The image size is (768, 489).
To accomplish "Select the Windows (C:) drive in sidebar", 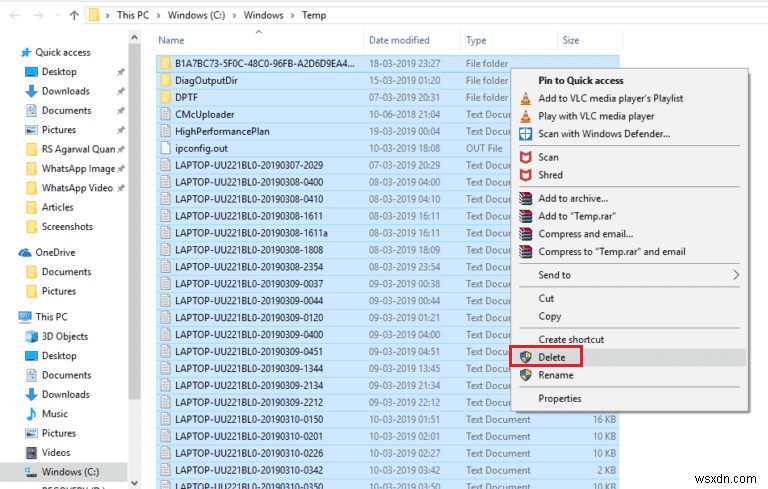I will pos(64,472).
